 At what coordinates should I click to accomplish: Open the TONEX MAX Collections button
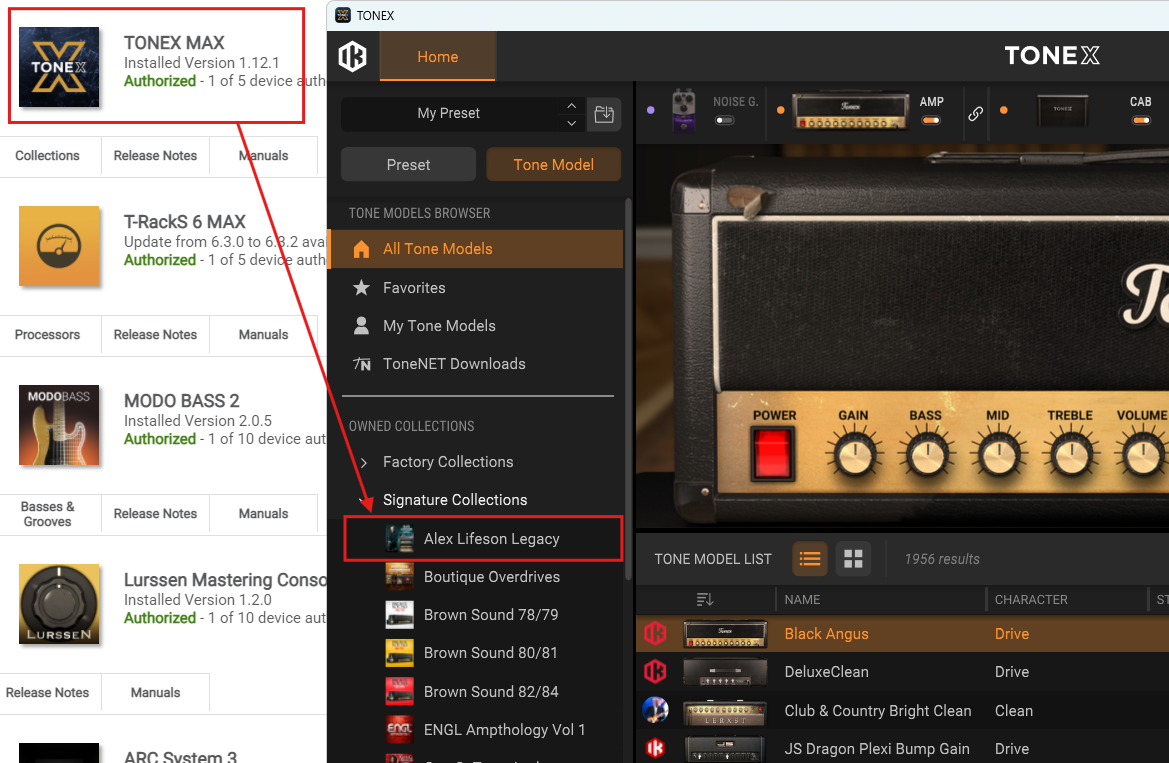(x=48, y=156)
